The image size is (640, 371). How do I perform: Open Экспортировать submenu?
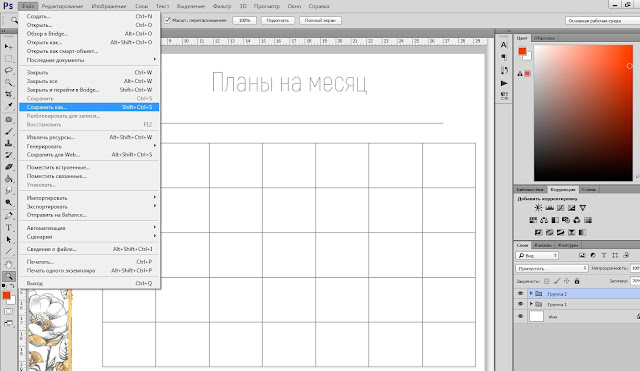pyautogui.click(x=89, y=207)
